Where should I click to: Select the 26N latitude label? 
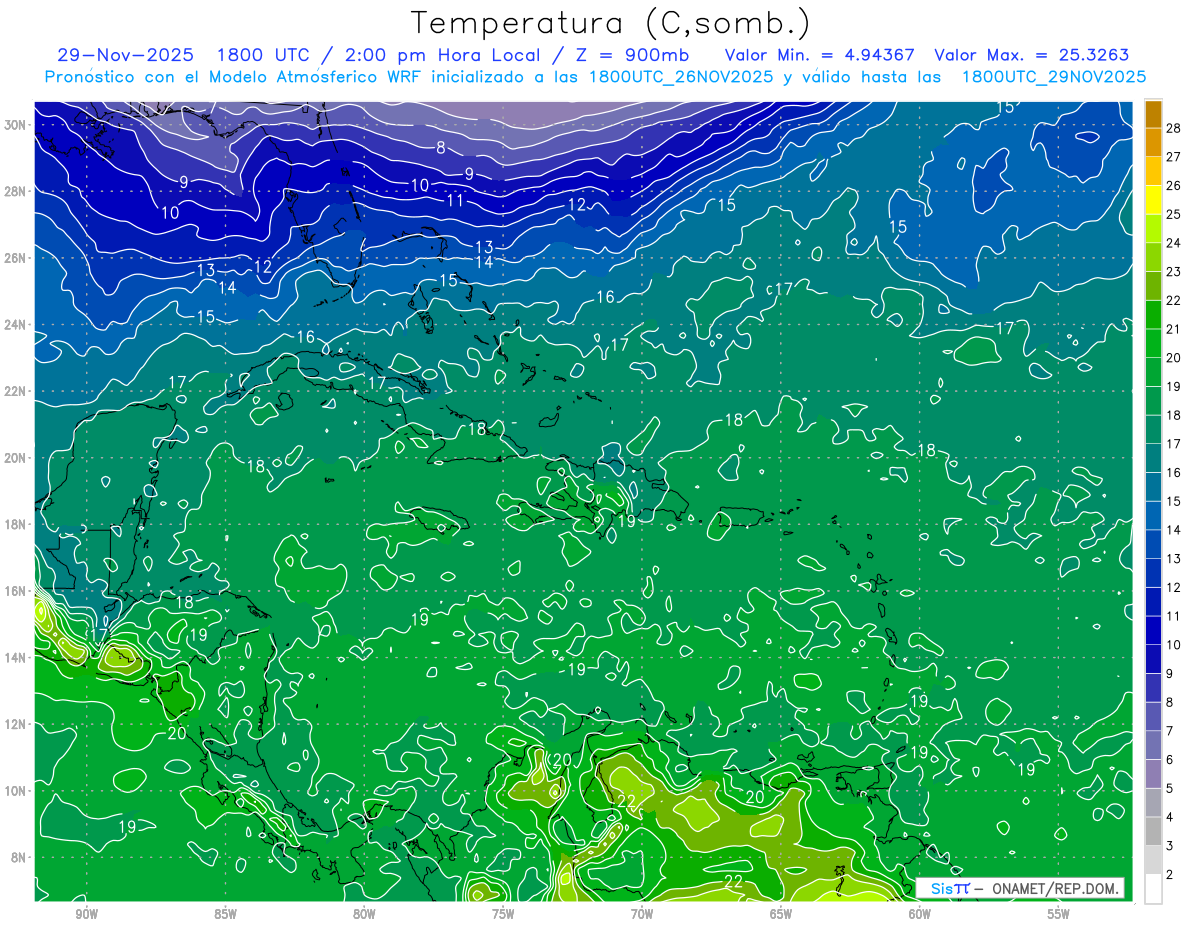(x=16, y=258)
